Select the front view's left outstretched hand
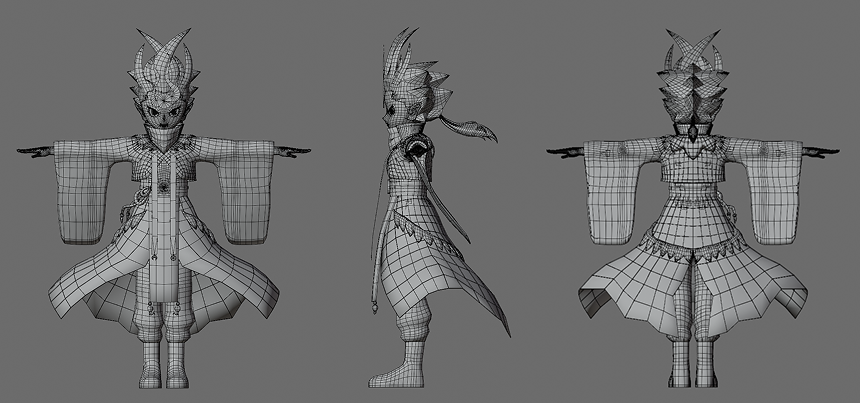The width and height of the screenshot is (860, 403). (x=35, y=150)
